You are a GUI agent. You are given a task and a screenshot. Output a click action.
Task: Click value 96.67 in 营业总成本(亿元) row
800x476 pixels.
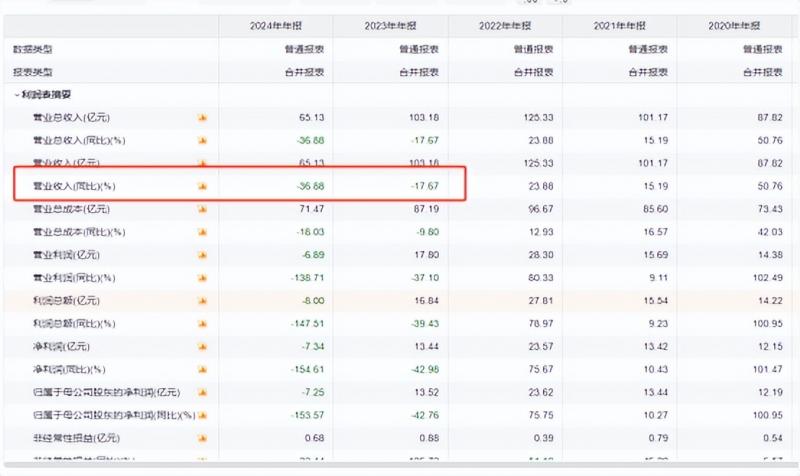tap(541, 209)
